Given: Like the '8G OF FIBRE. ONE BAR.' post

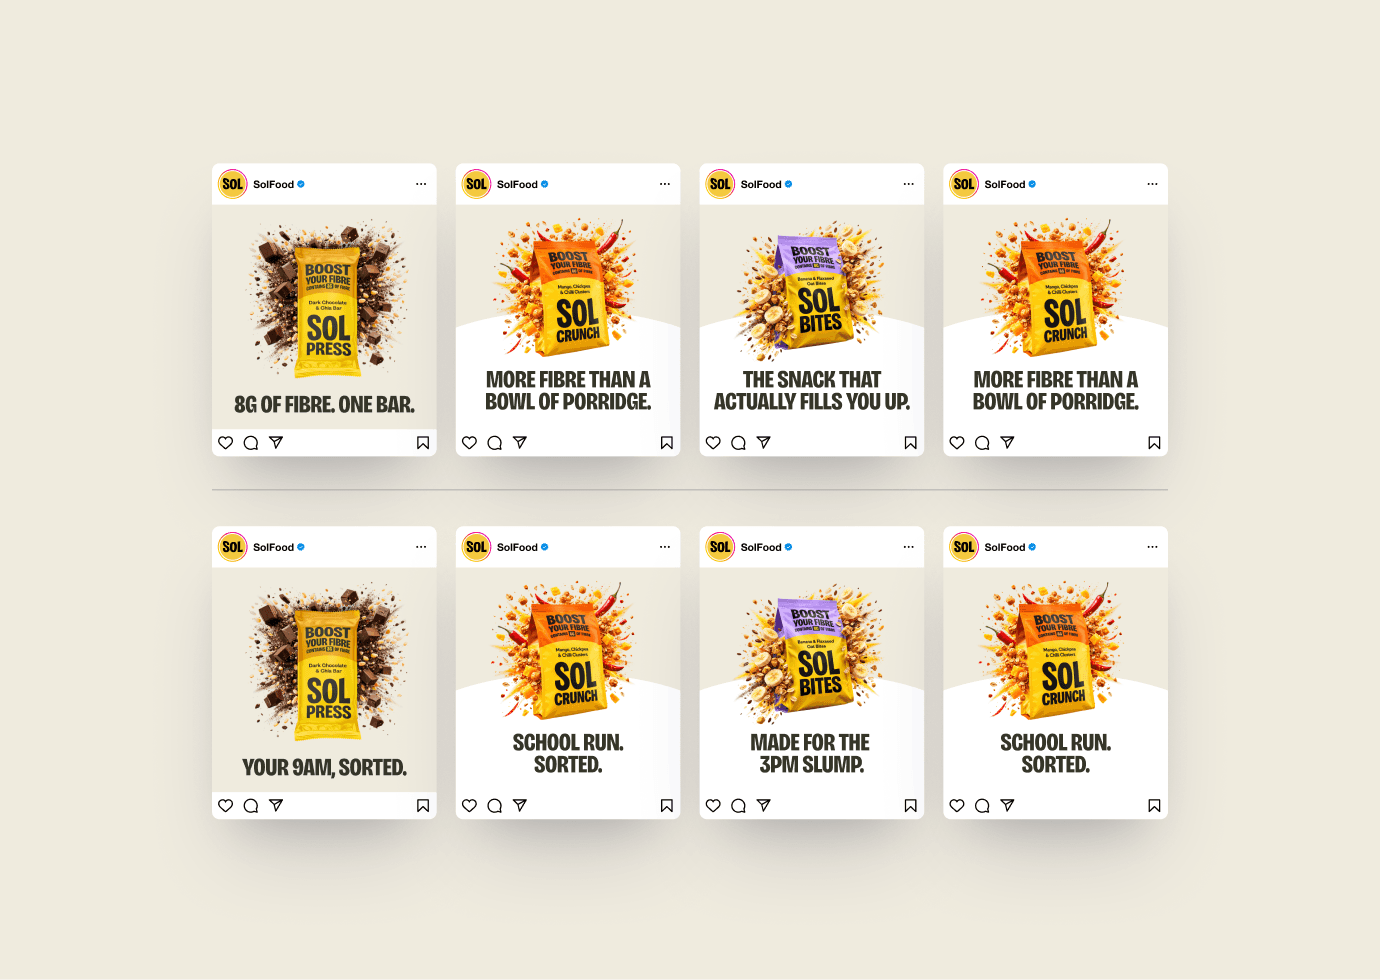Looking at the screenshot, I should click(226, 443).
